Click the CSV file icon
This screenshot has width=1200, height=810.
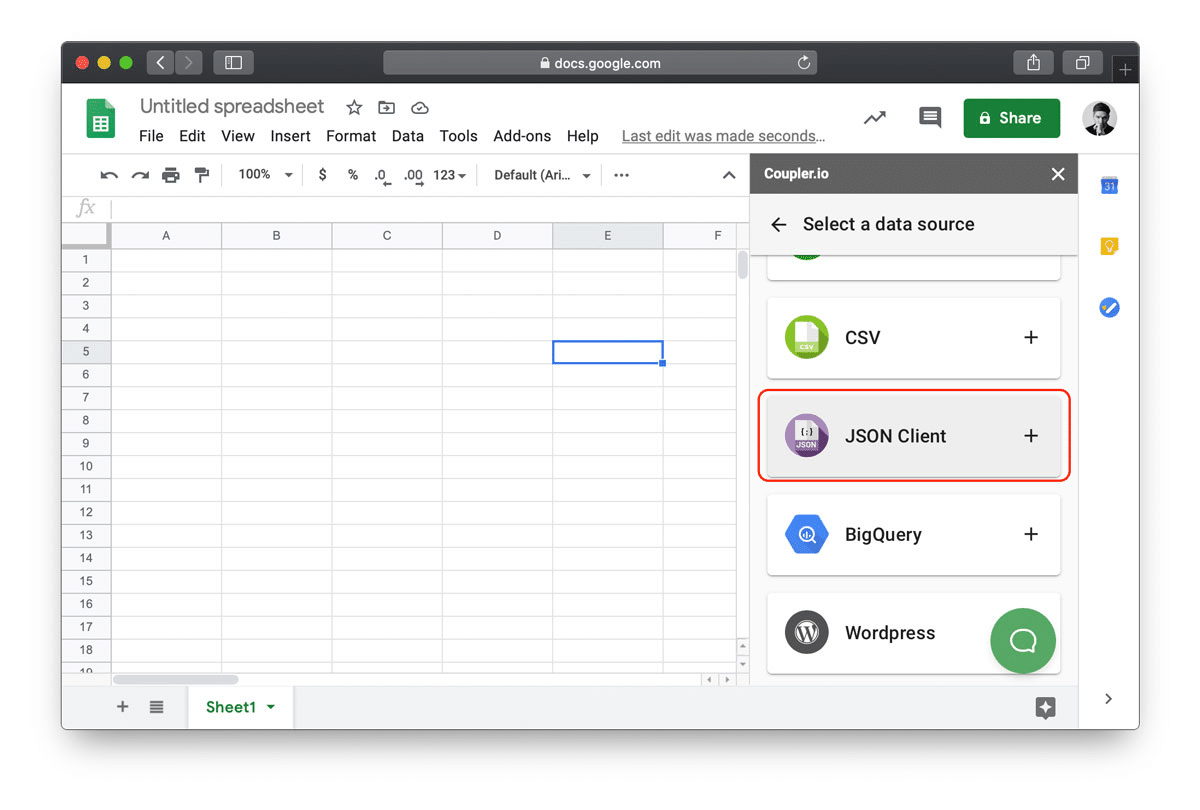807,337
